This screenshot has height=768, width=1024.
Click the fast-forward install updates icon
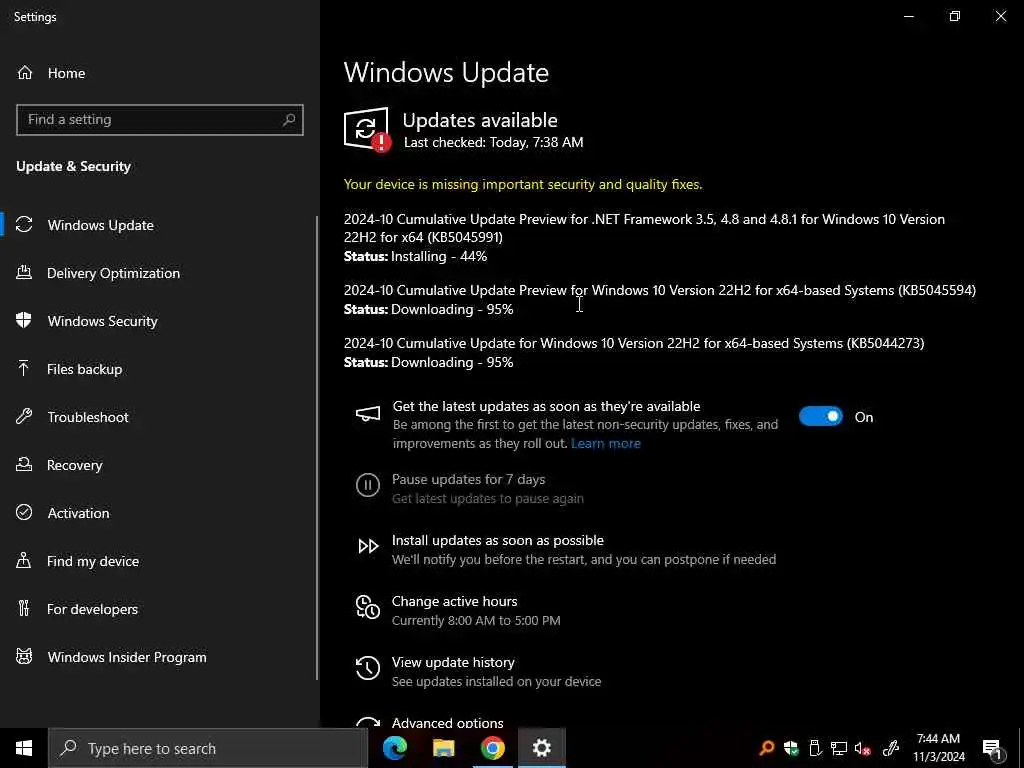click(368, 546)
